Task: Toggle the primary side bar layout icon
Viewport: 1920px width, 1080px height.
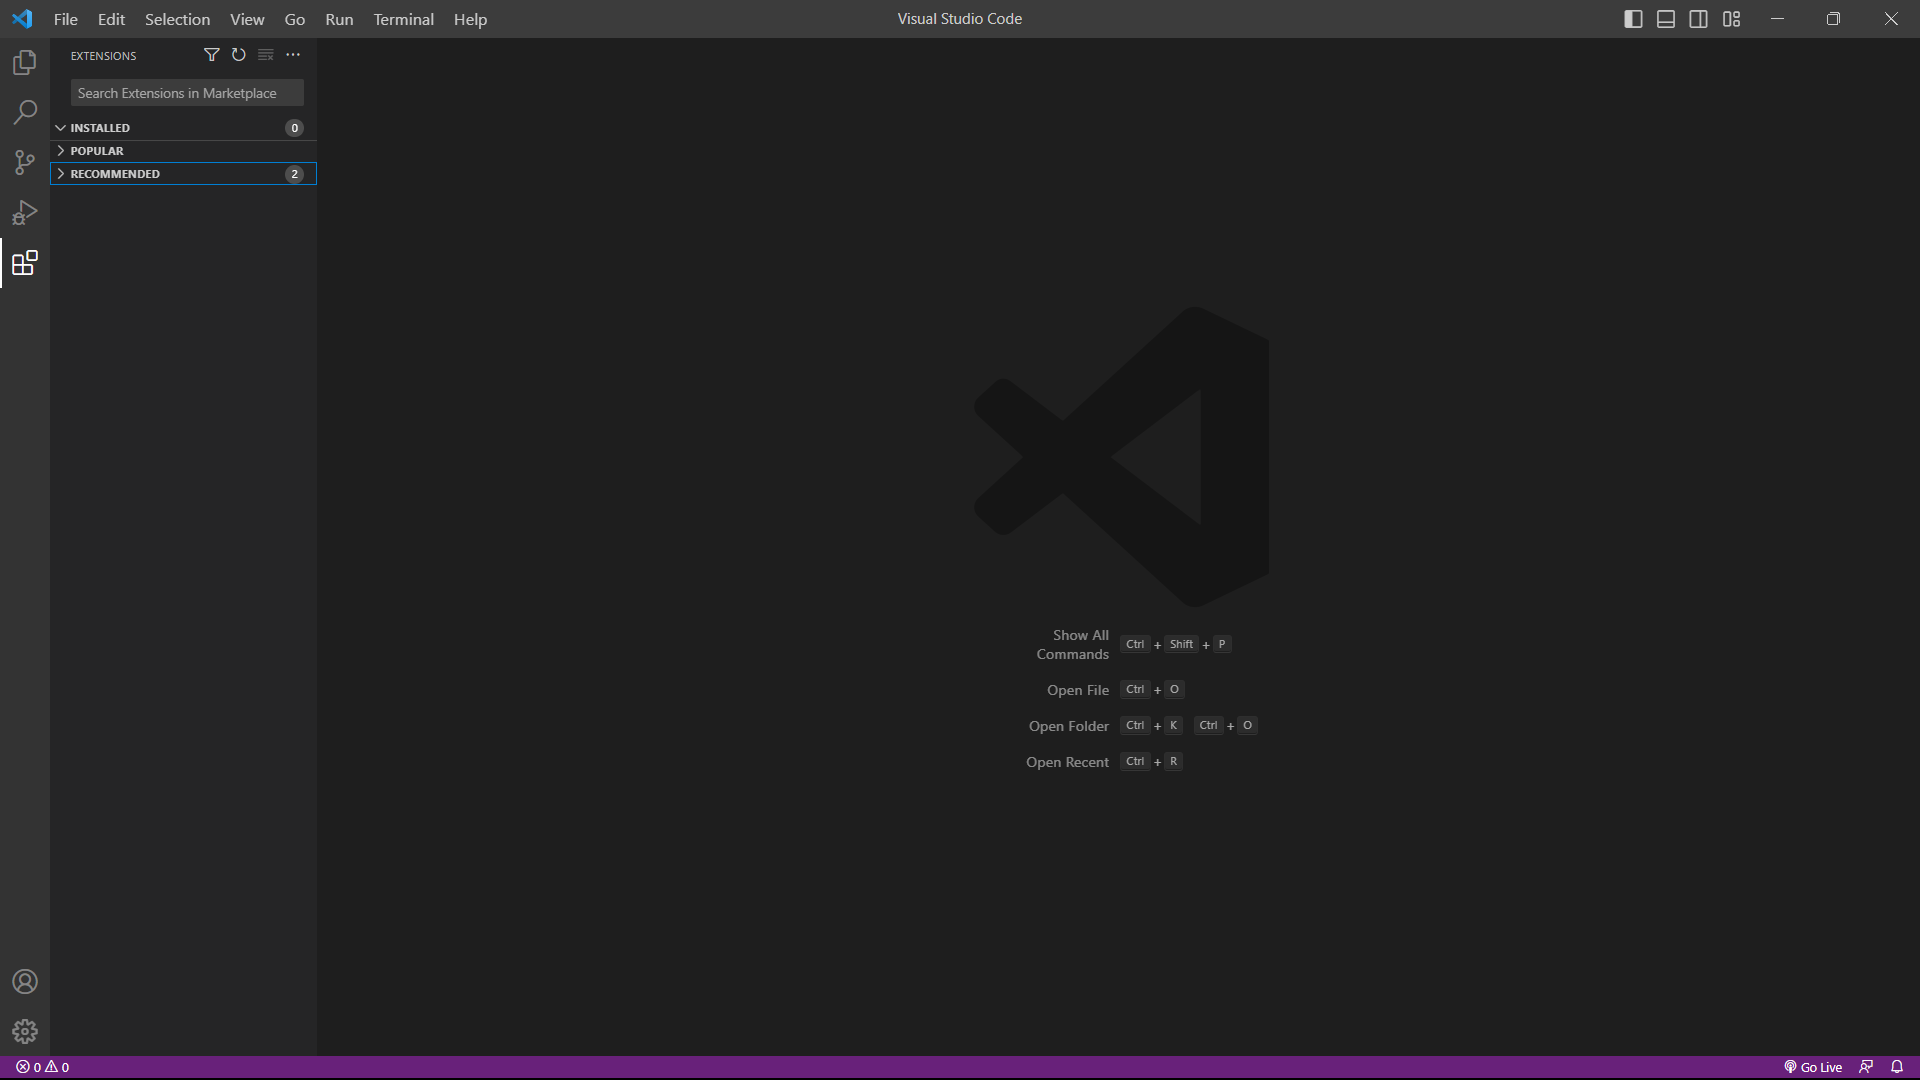Action: point(1633,19)
